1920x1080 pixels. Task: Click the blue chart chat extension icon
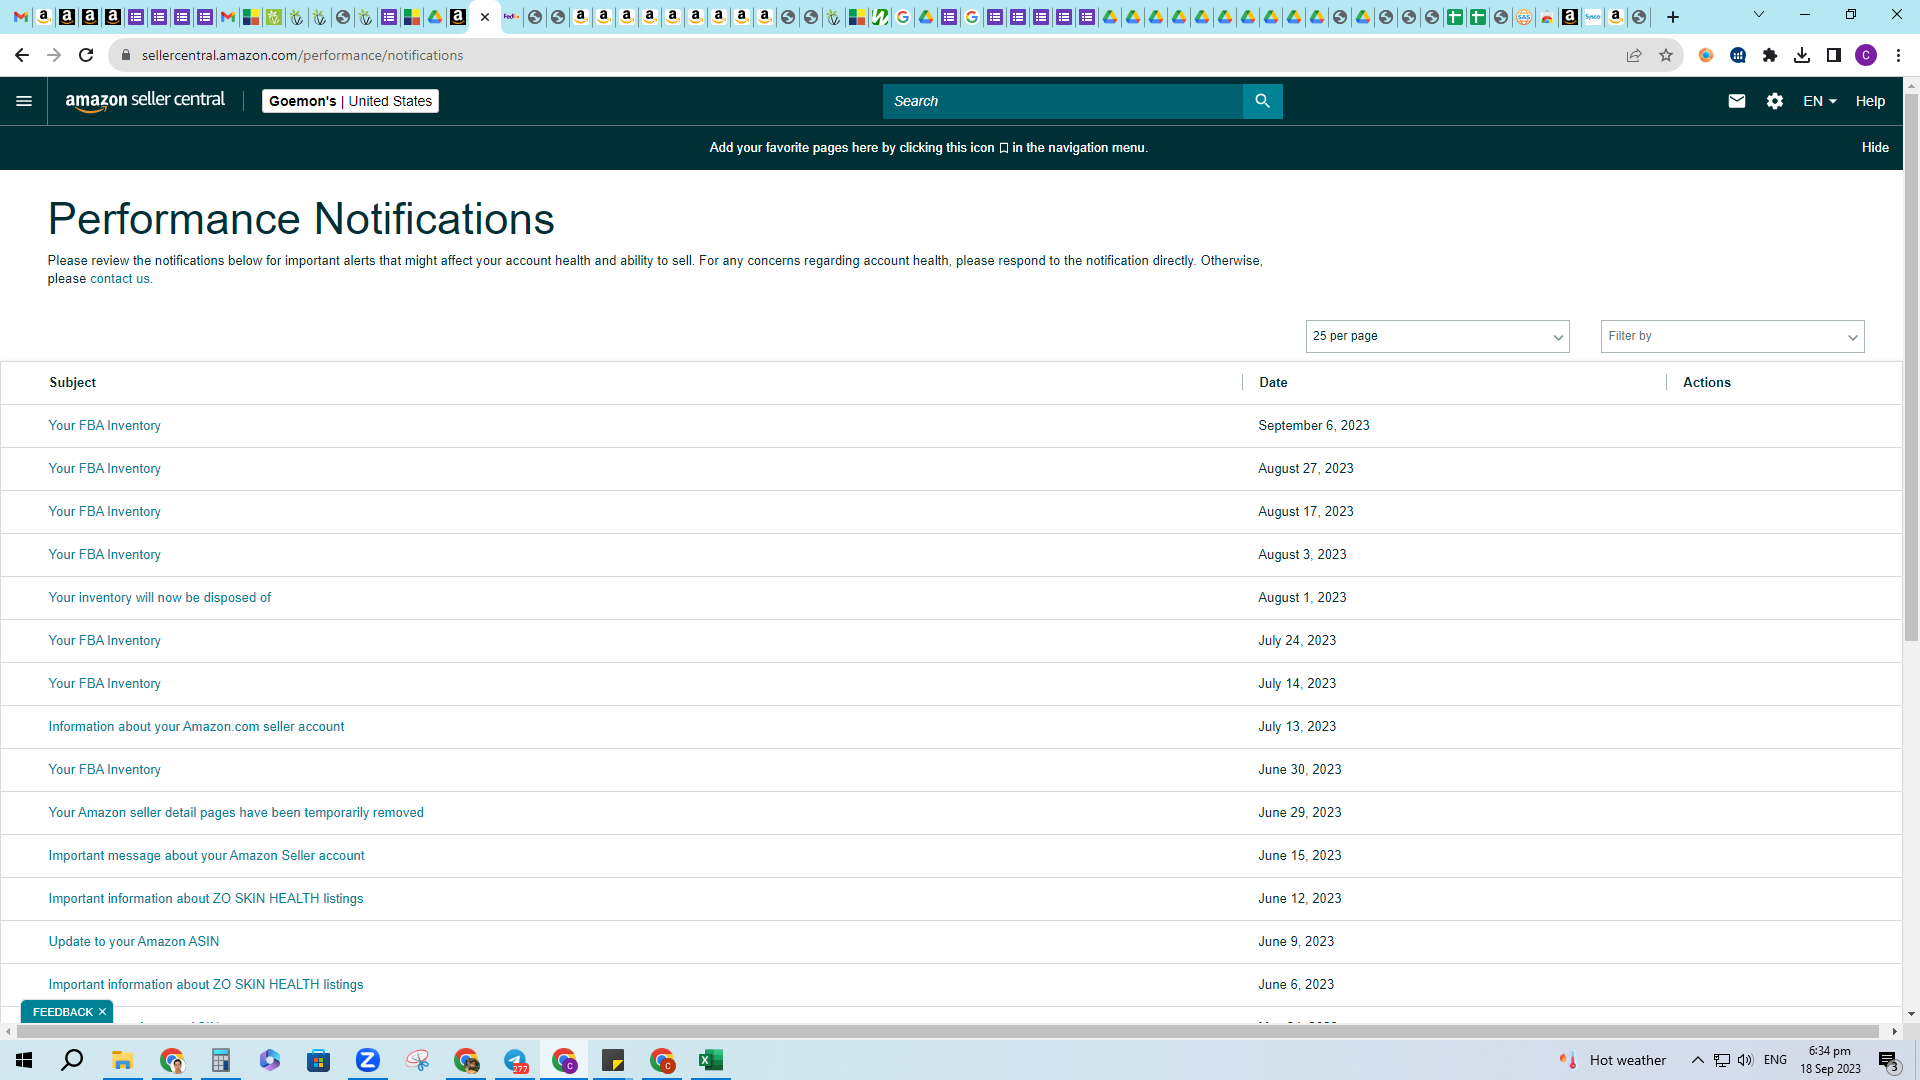[1738, 55]
